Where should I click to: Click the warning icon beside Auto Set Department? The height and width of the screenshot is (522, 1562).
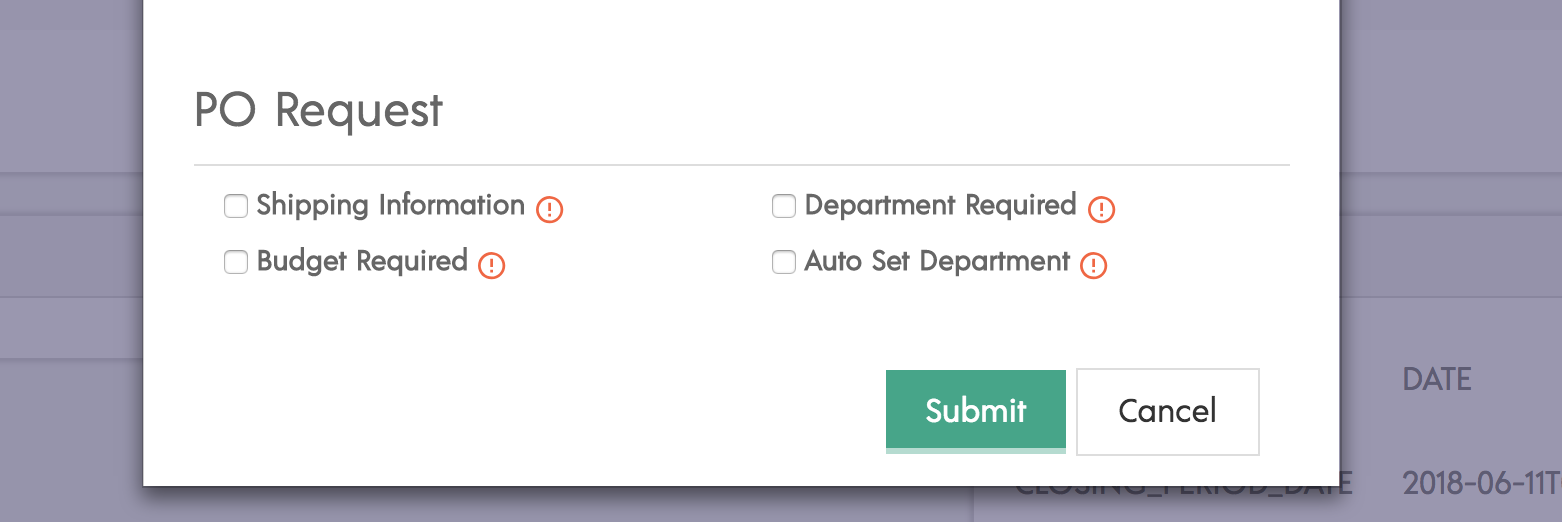(x=1094, y=266)
